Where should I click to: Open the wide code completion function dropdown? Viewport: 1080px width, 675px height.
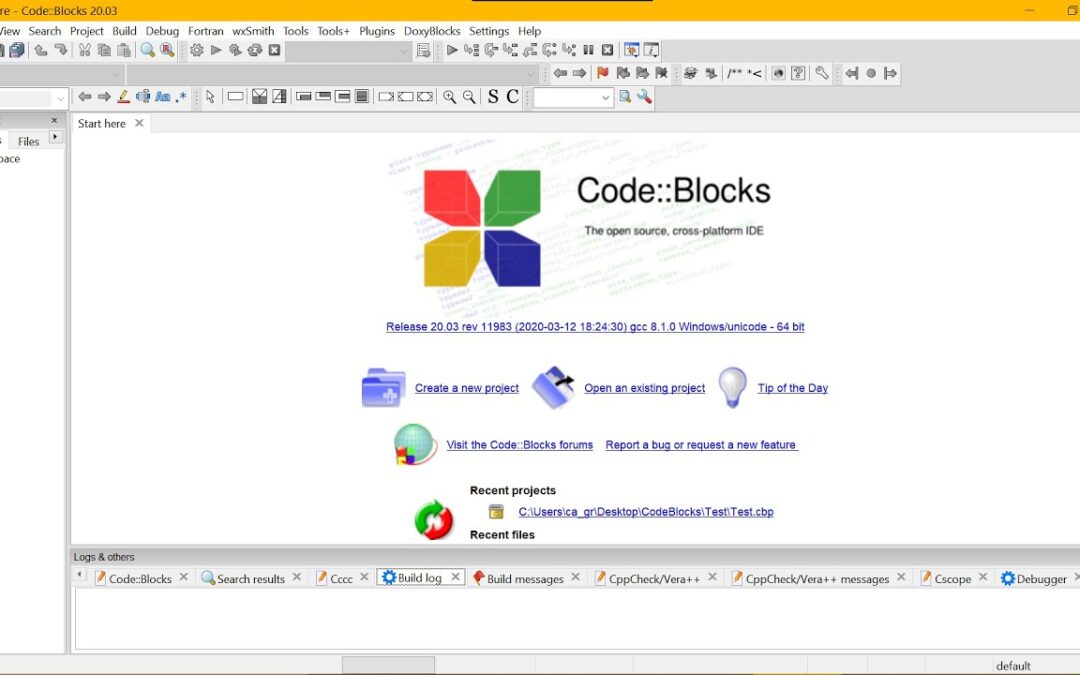pos(332,74)
